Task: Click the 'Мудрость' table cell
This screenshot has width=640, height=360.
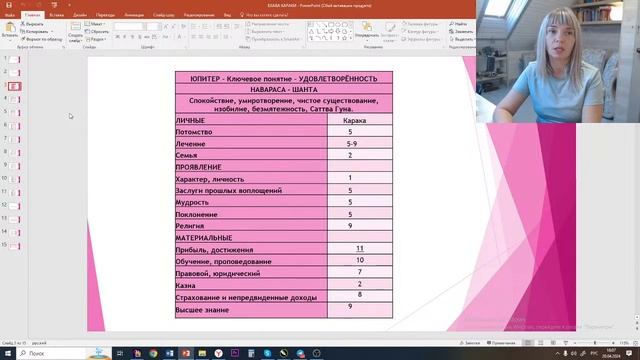Action: point(251,202)
